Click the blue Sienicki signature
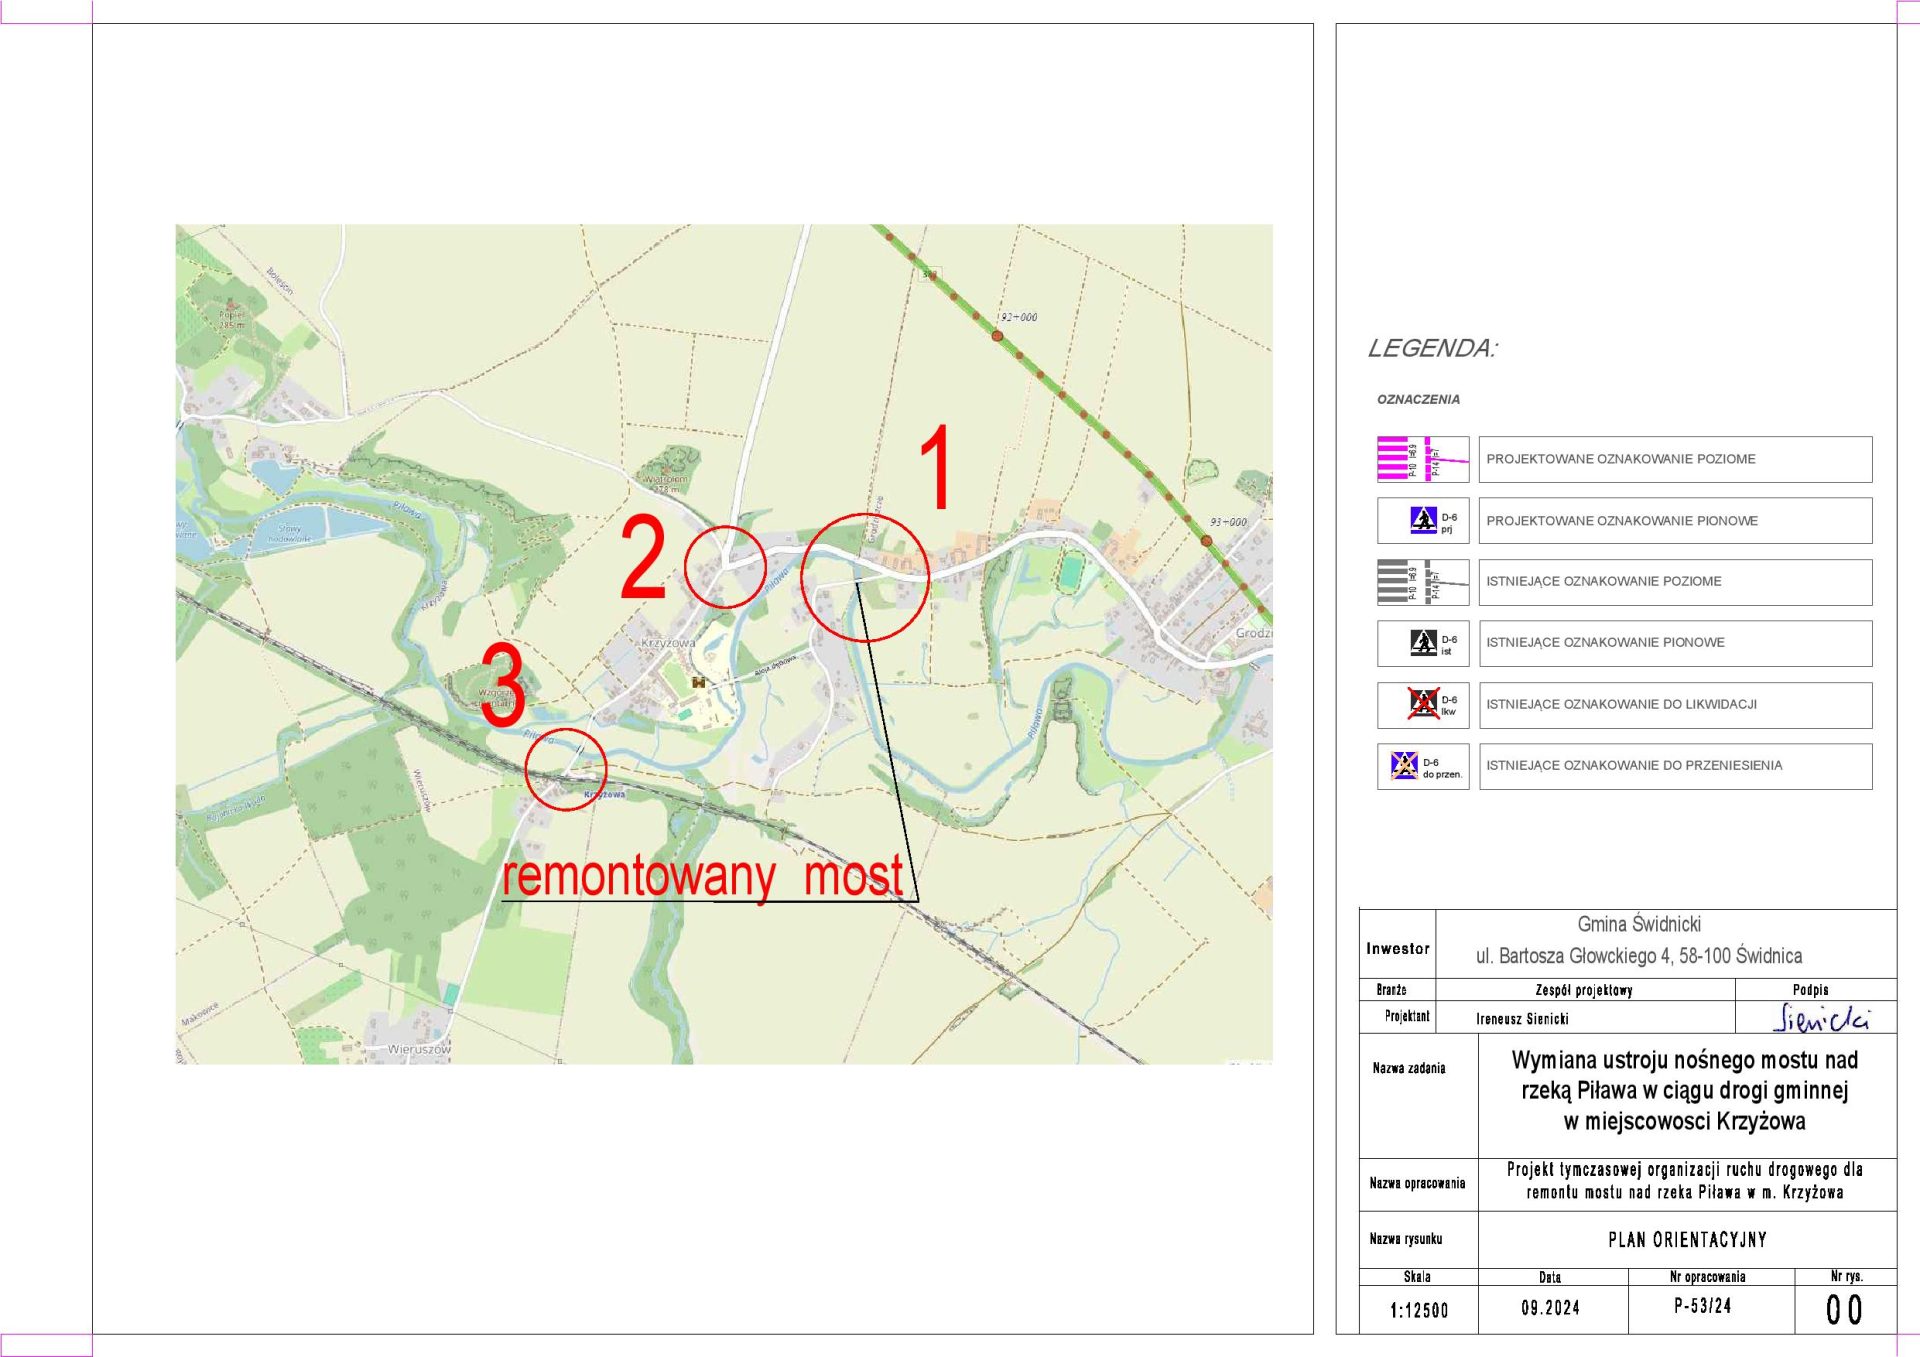Viewport: 1920px width, 1357px height. [1821, 1018]
